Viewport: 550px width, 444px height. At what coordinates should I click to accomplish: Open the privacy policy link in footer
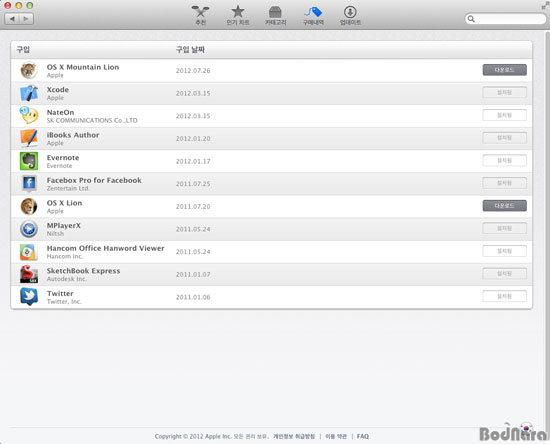(x=294, y=436)
